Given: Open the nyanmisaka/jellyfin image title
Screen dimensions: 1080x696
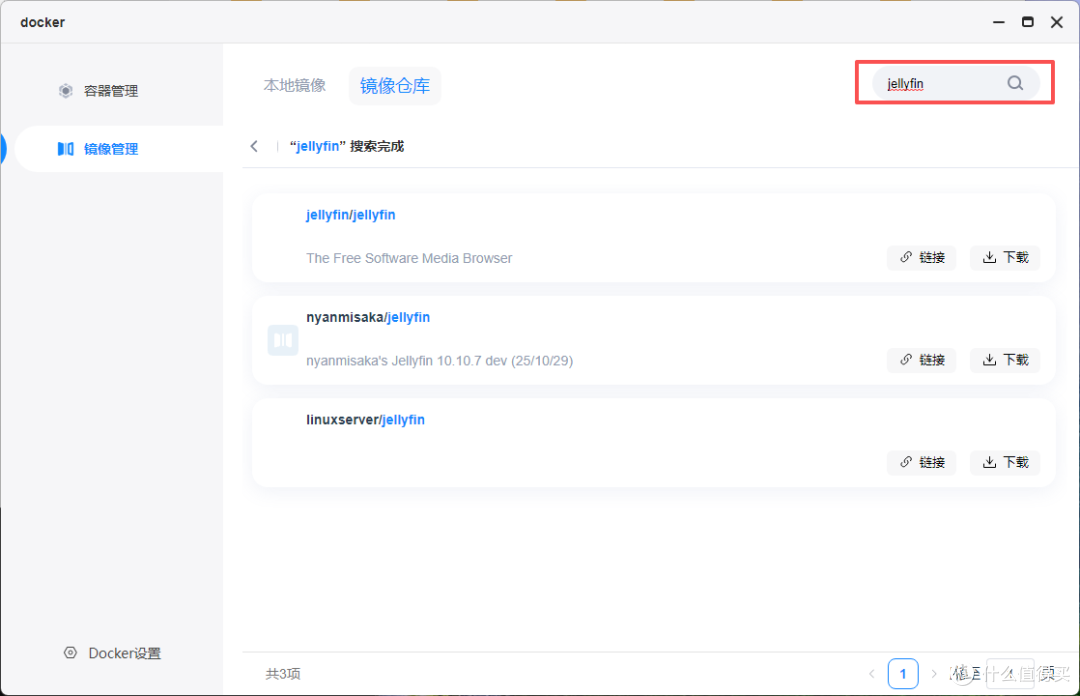Looking at the screenshot, I should point(368,318).
